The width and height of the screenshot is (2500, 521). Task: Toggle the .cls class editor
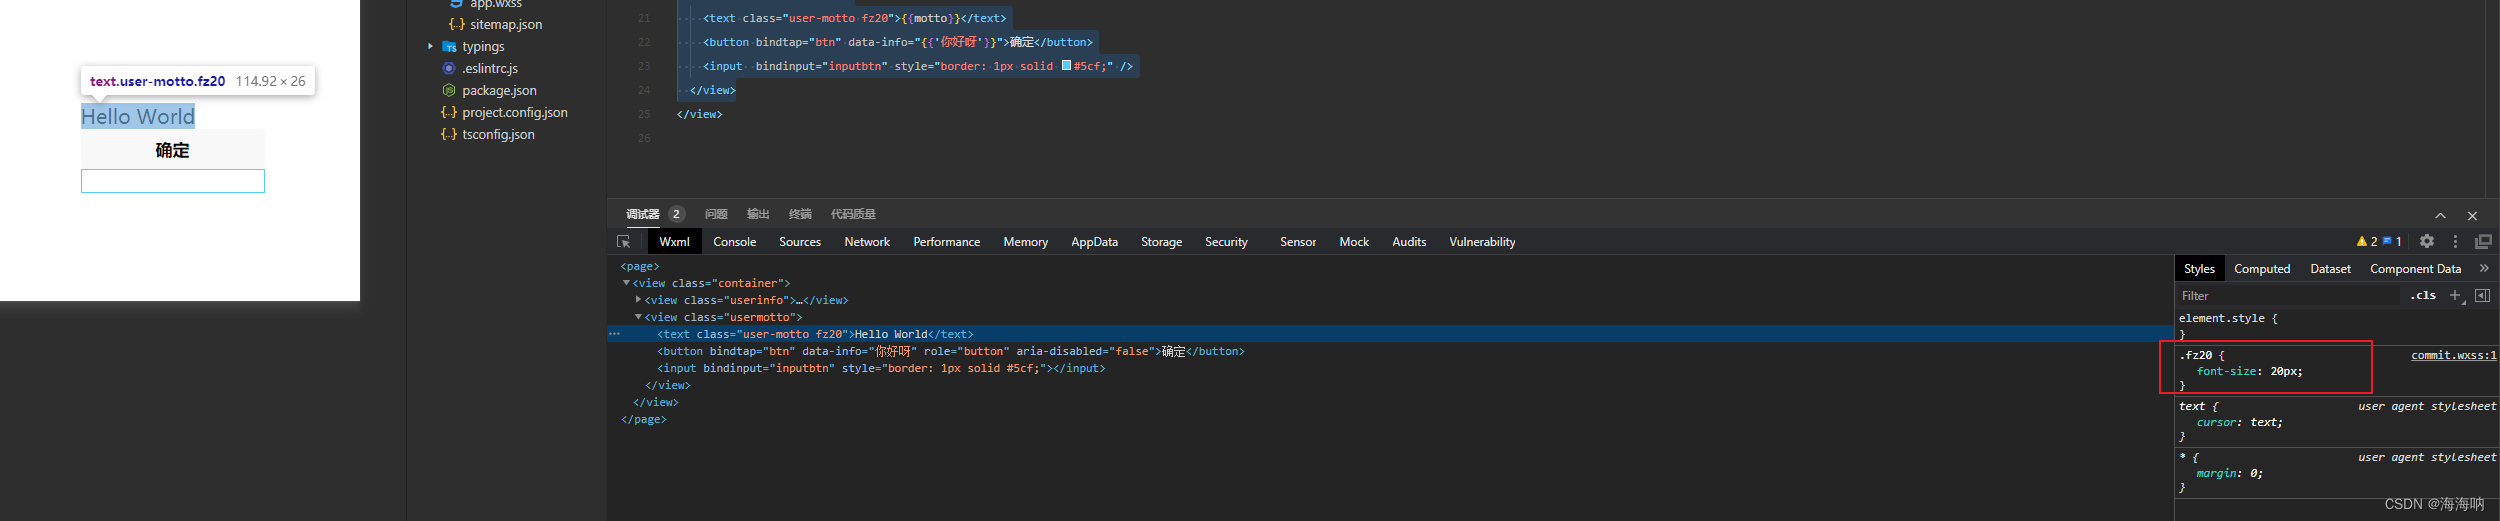pyautogui.click(x=2423, y=295)
